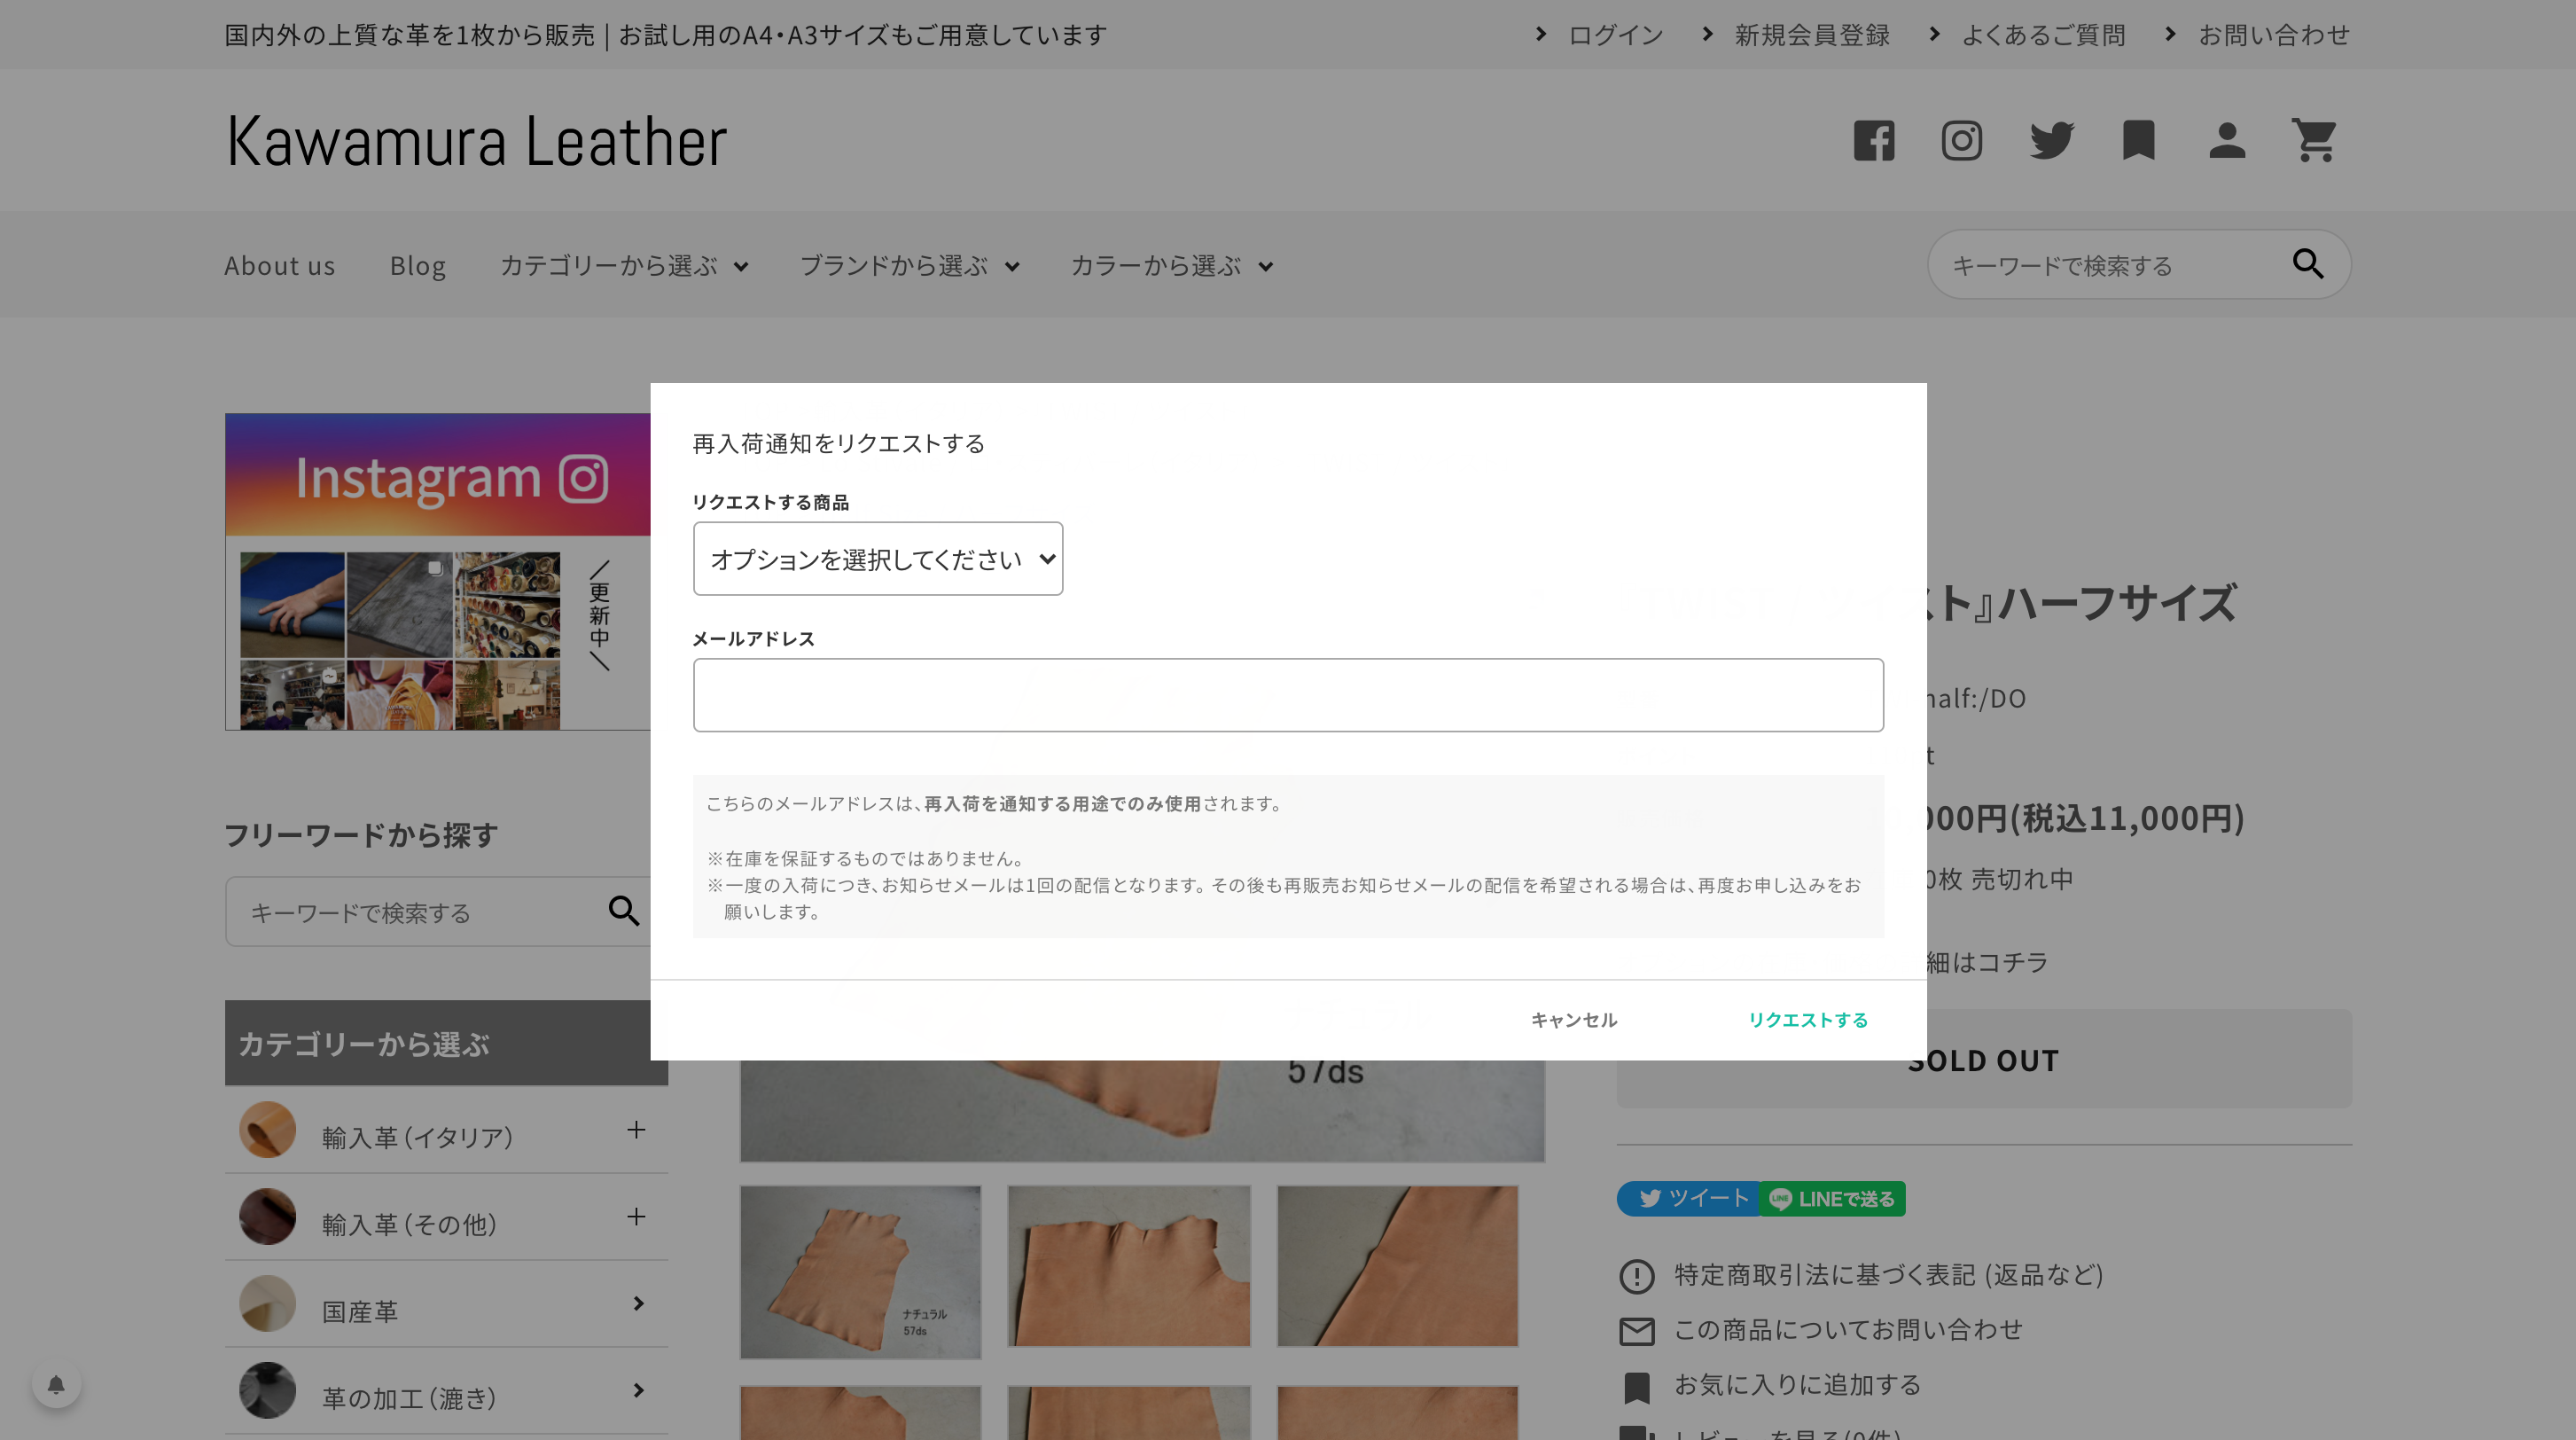Click the exclamation icon beside 特定商取引法
This screenshot has width=2576, height=1440.
[1636, 1276]
